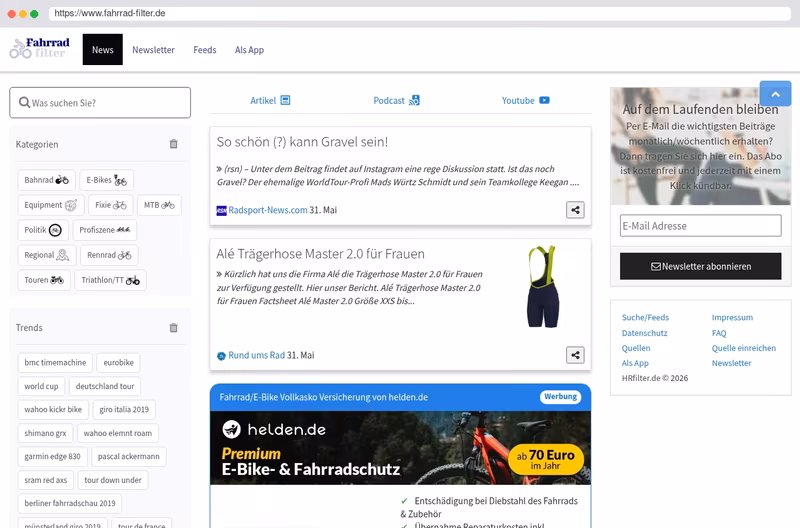This screenshot has width=800, height=528.
Task: Click the Werbung badge
Action: (560, 396)
